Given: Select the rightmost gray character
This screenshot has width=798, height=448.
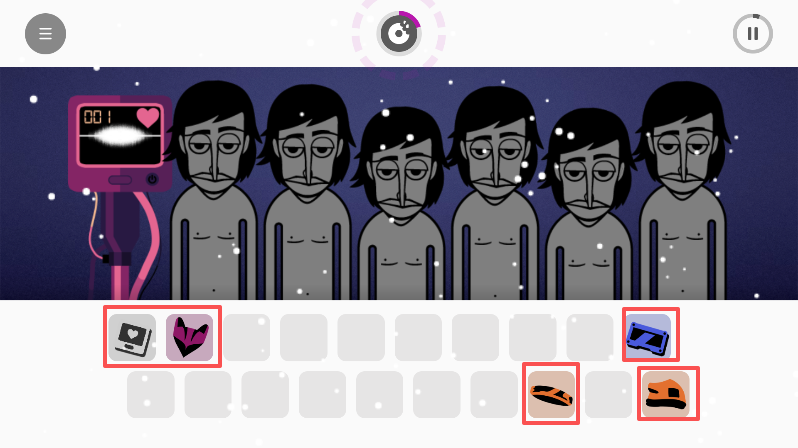Looking at the screenshot, I should (682, 190).
